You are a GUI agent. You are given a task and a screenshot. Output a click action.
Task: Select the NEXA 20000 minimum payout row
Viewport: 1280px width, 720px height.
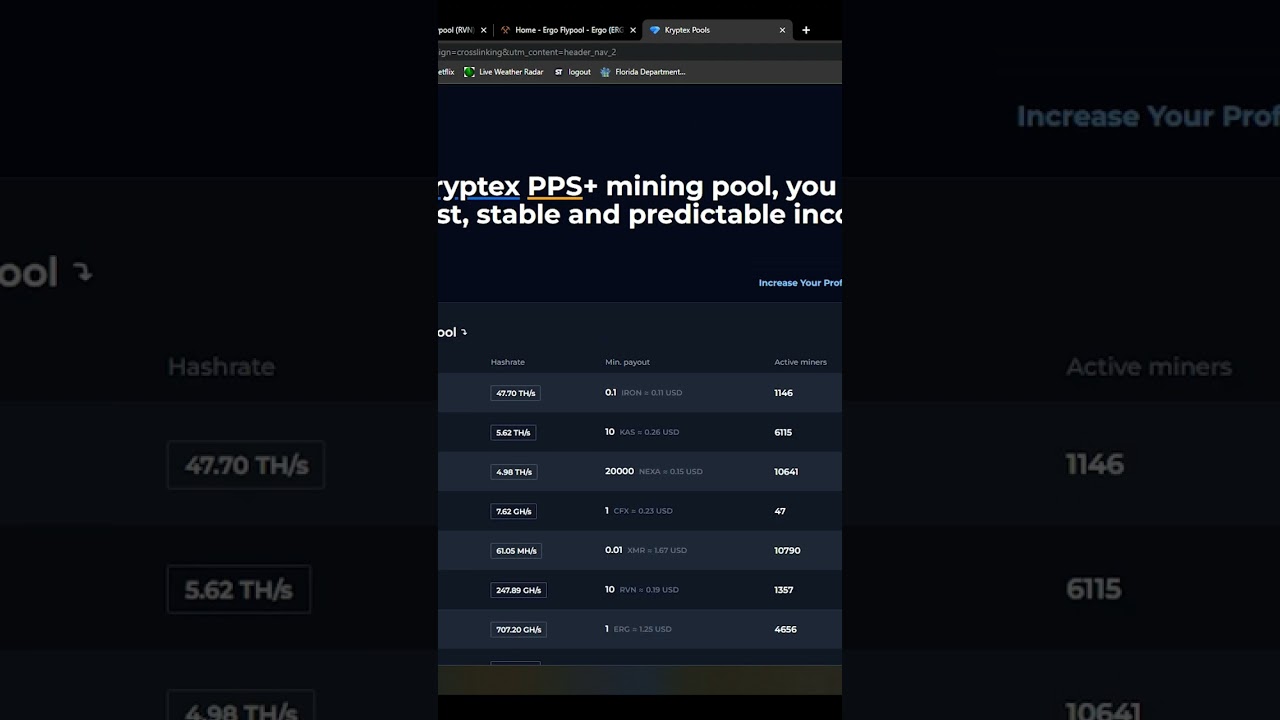coord(653,471)
